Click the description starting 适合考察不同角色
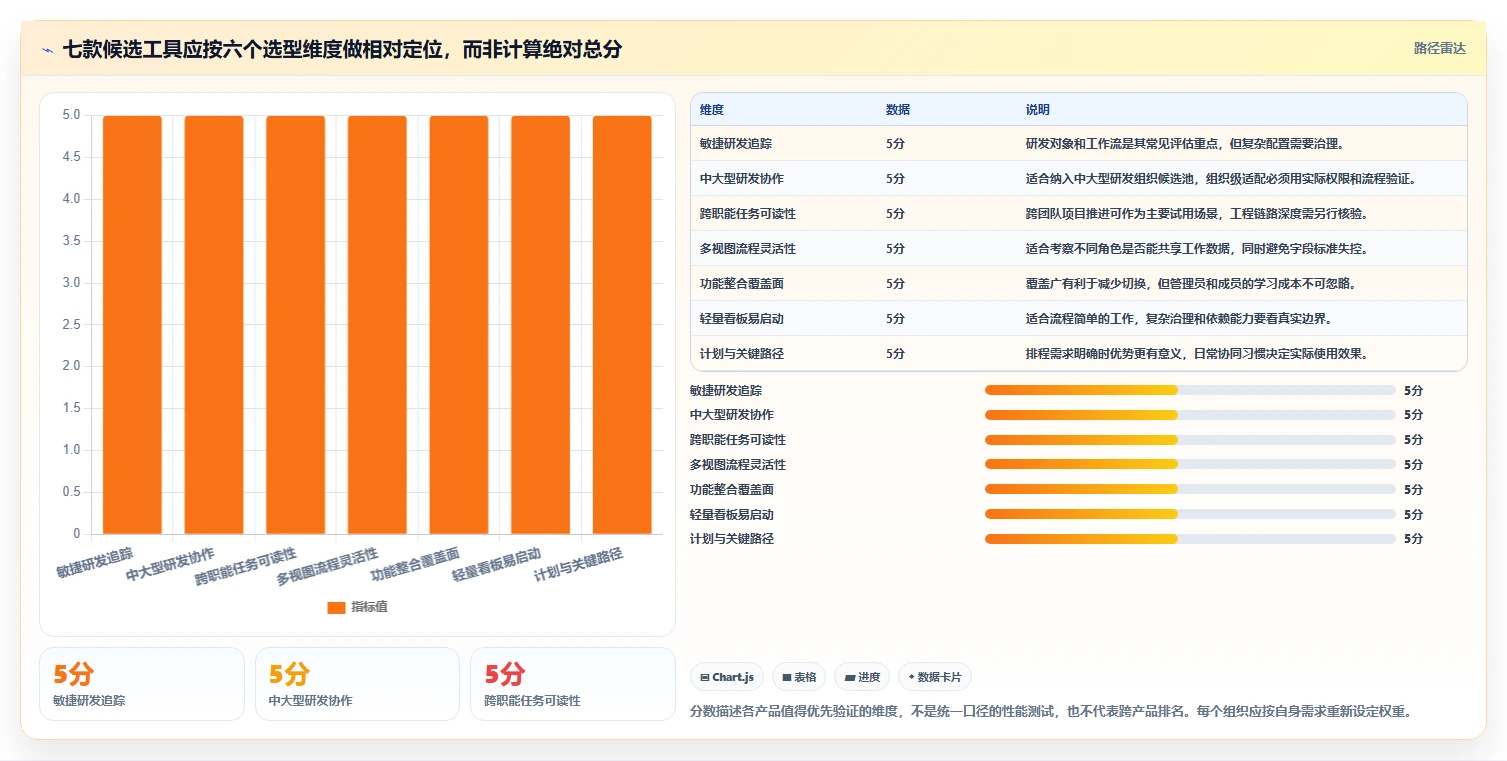The width and height of the screenshot is (1507, 761). click(x=1197, y=248)
